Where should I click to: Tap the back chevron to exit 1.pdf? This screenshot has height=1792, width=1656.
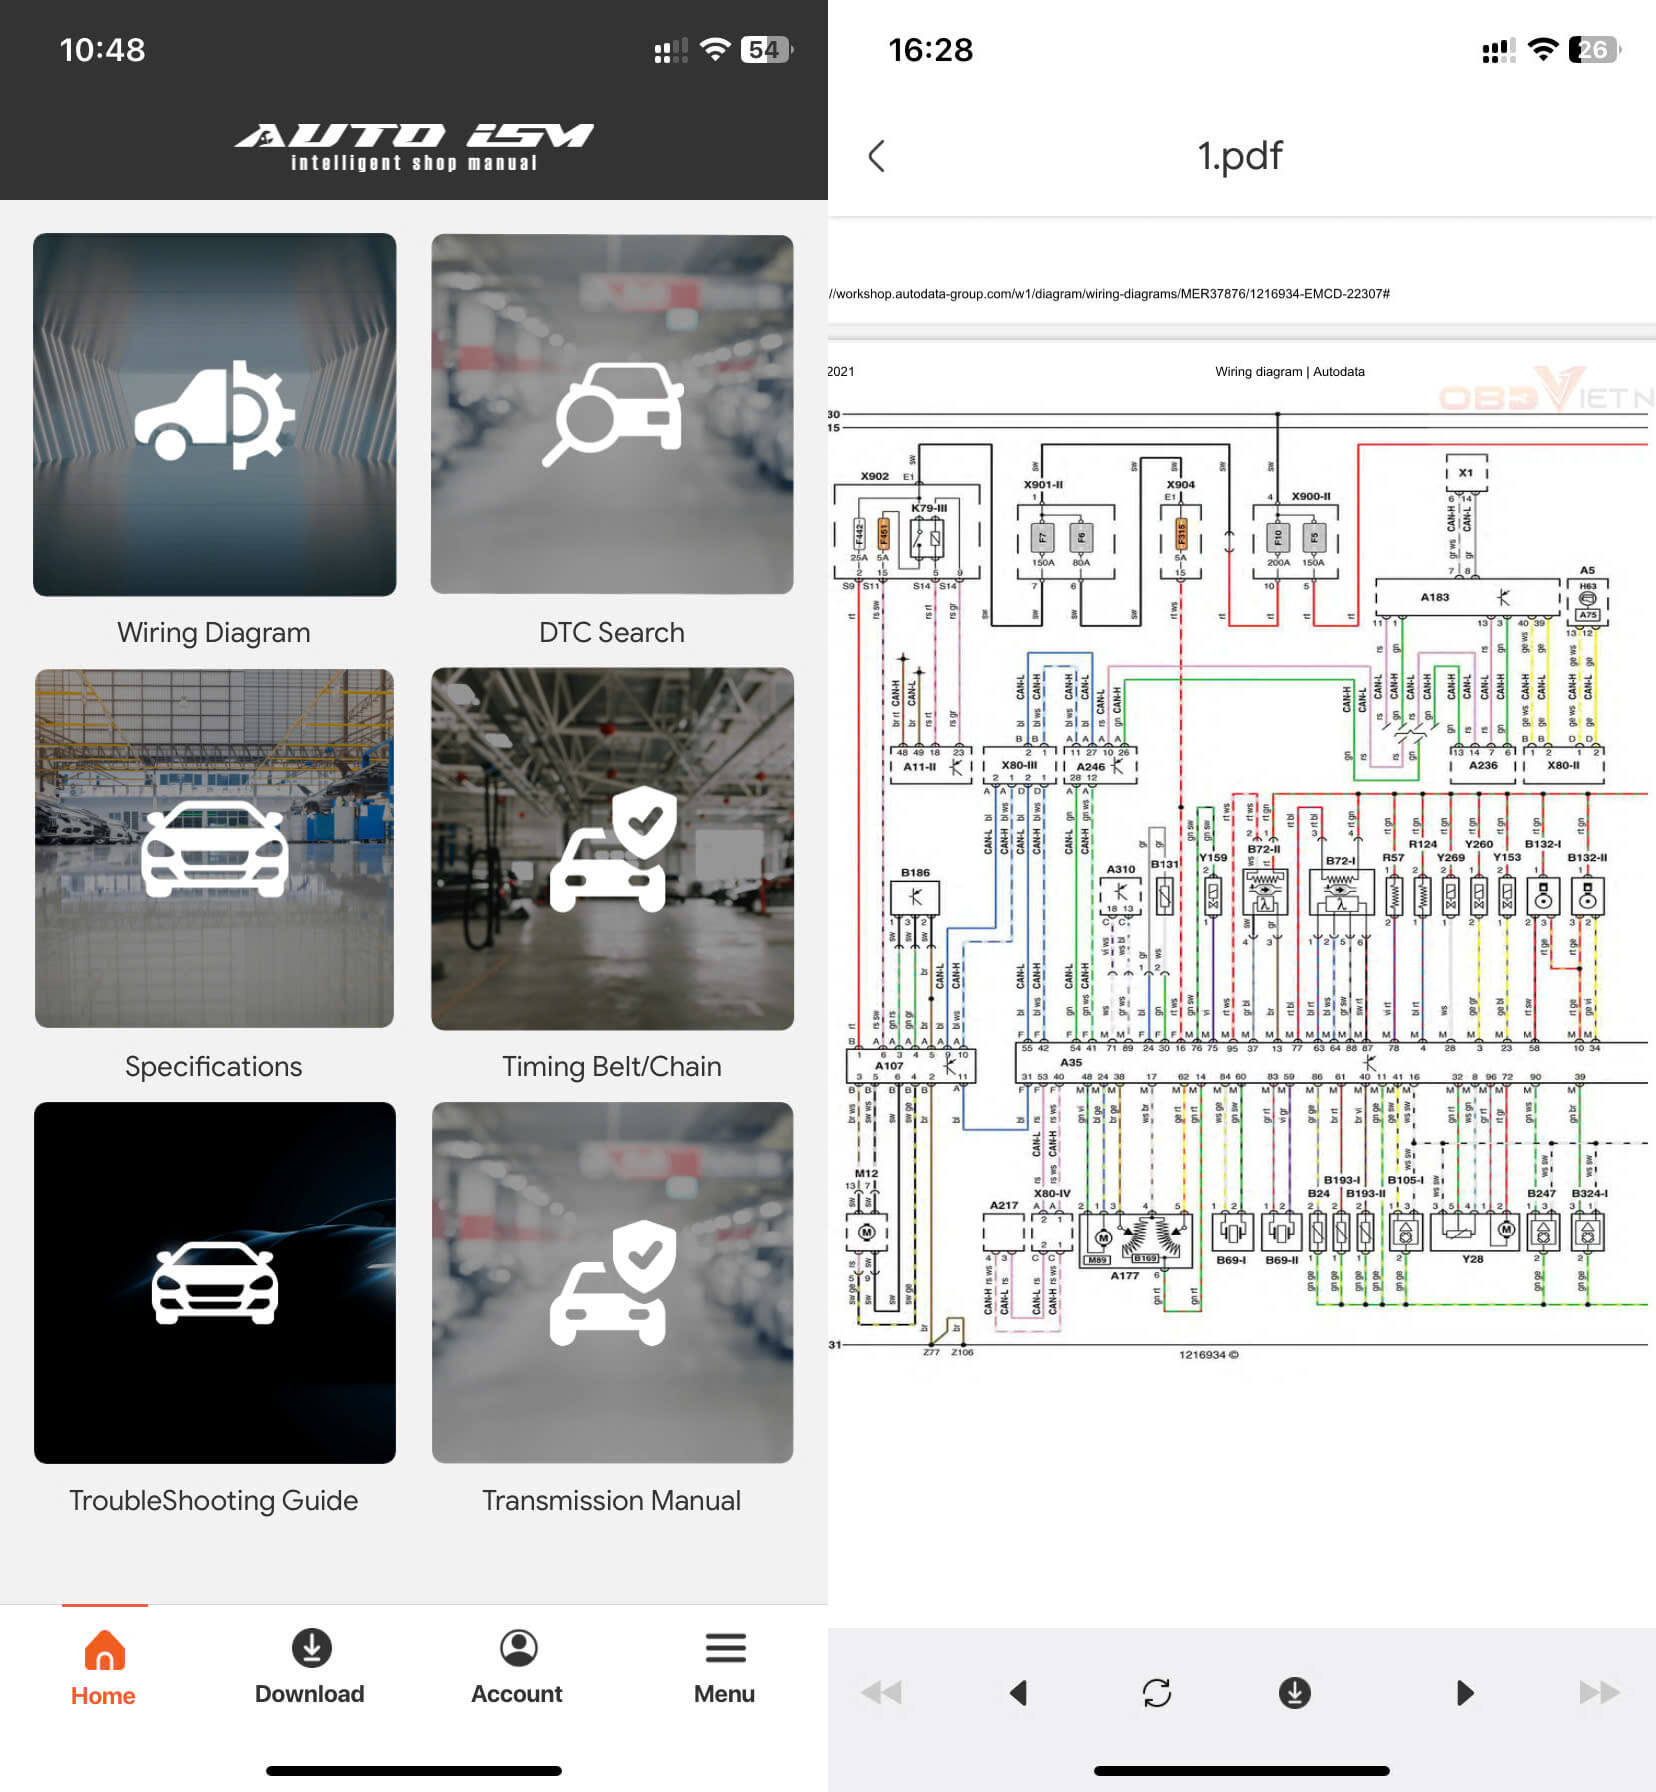click(x=877, y=156)
